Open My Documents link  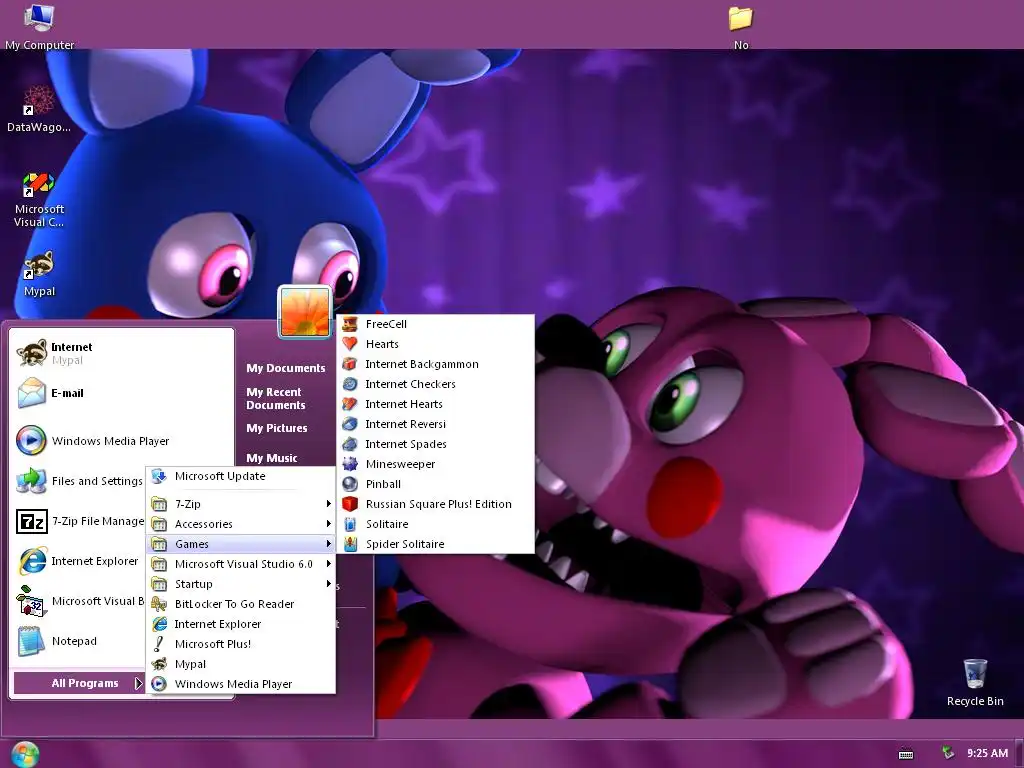[285, 368]
